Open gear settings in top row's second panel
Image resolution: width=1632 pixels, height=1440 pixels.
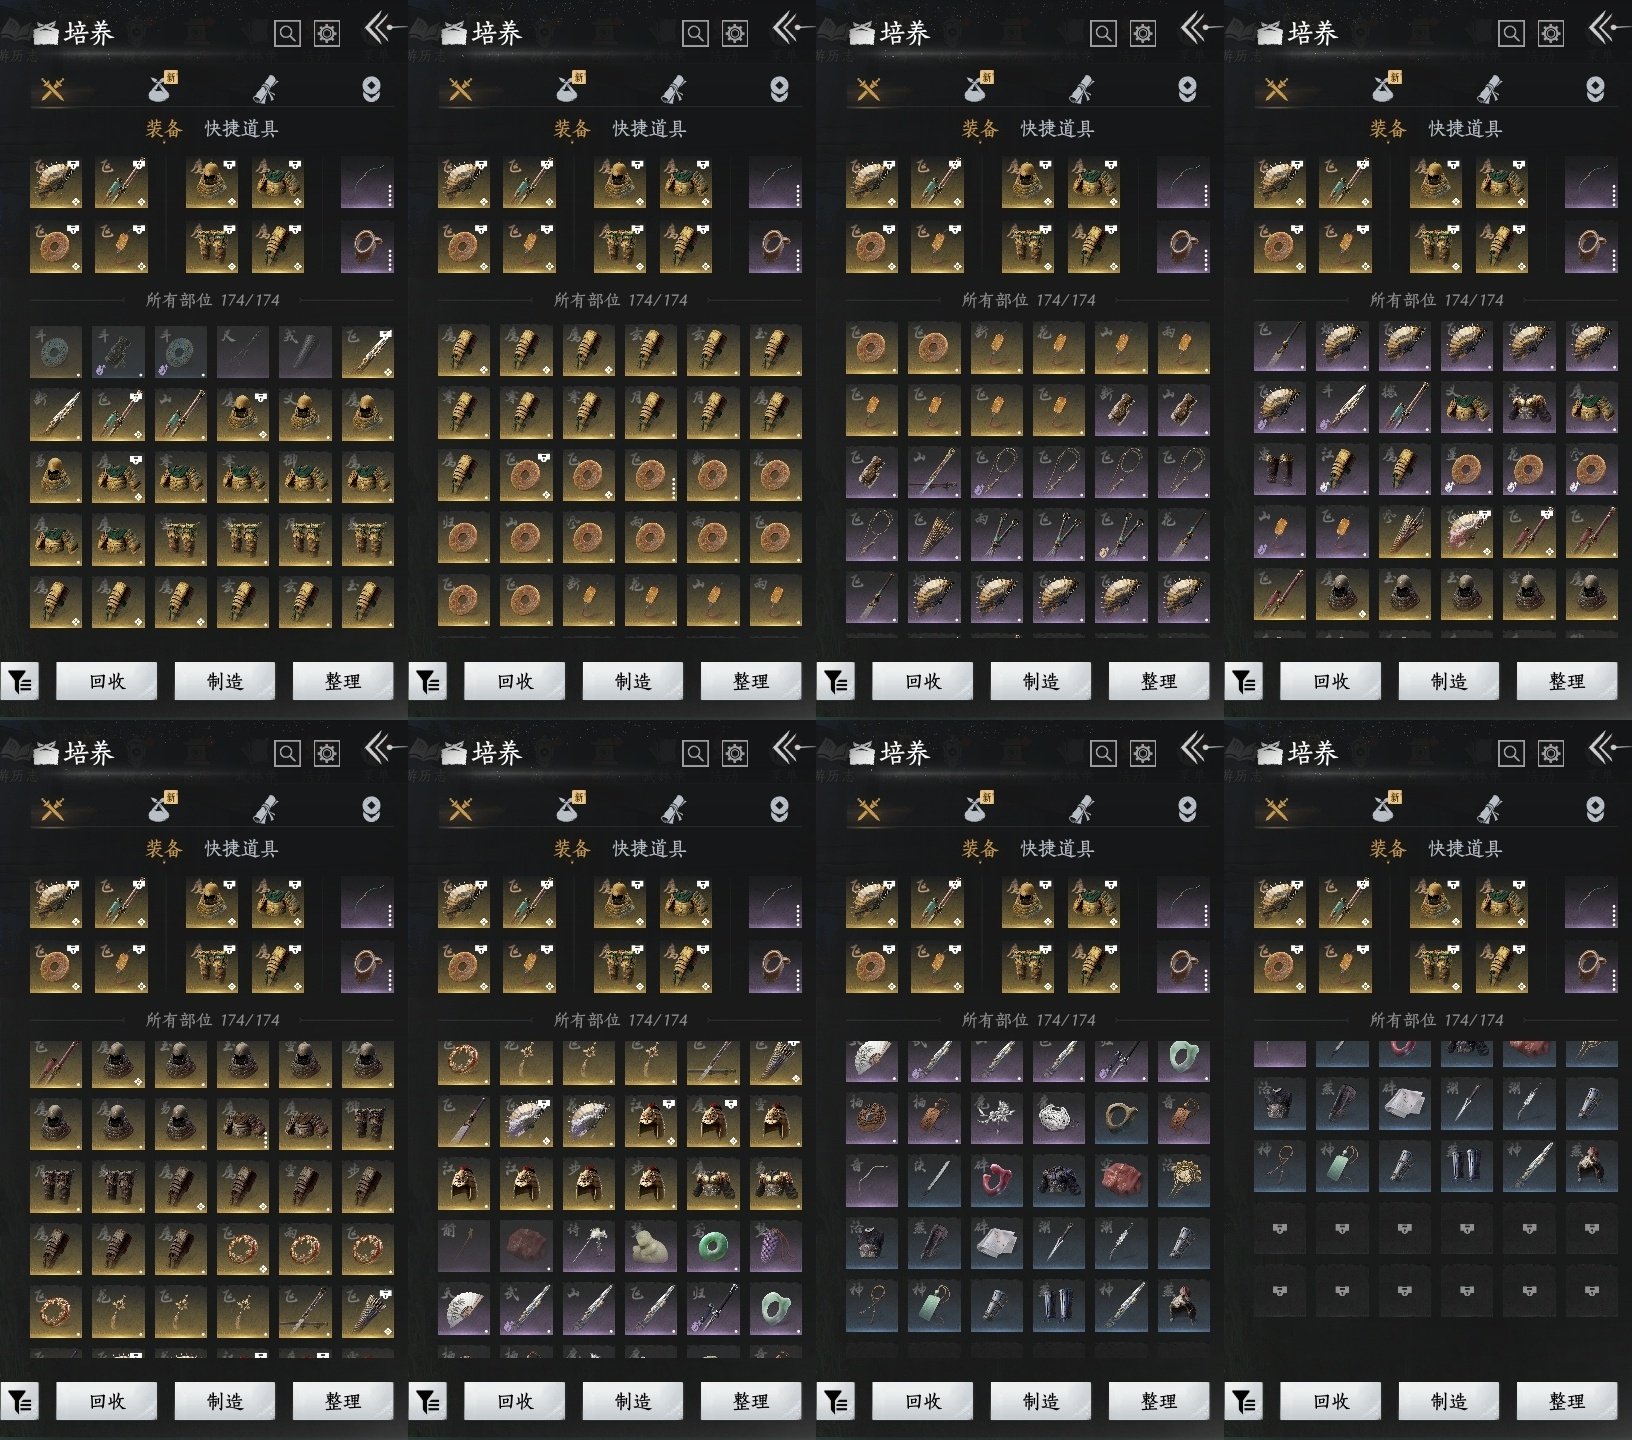tap(735, 34)
